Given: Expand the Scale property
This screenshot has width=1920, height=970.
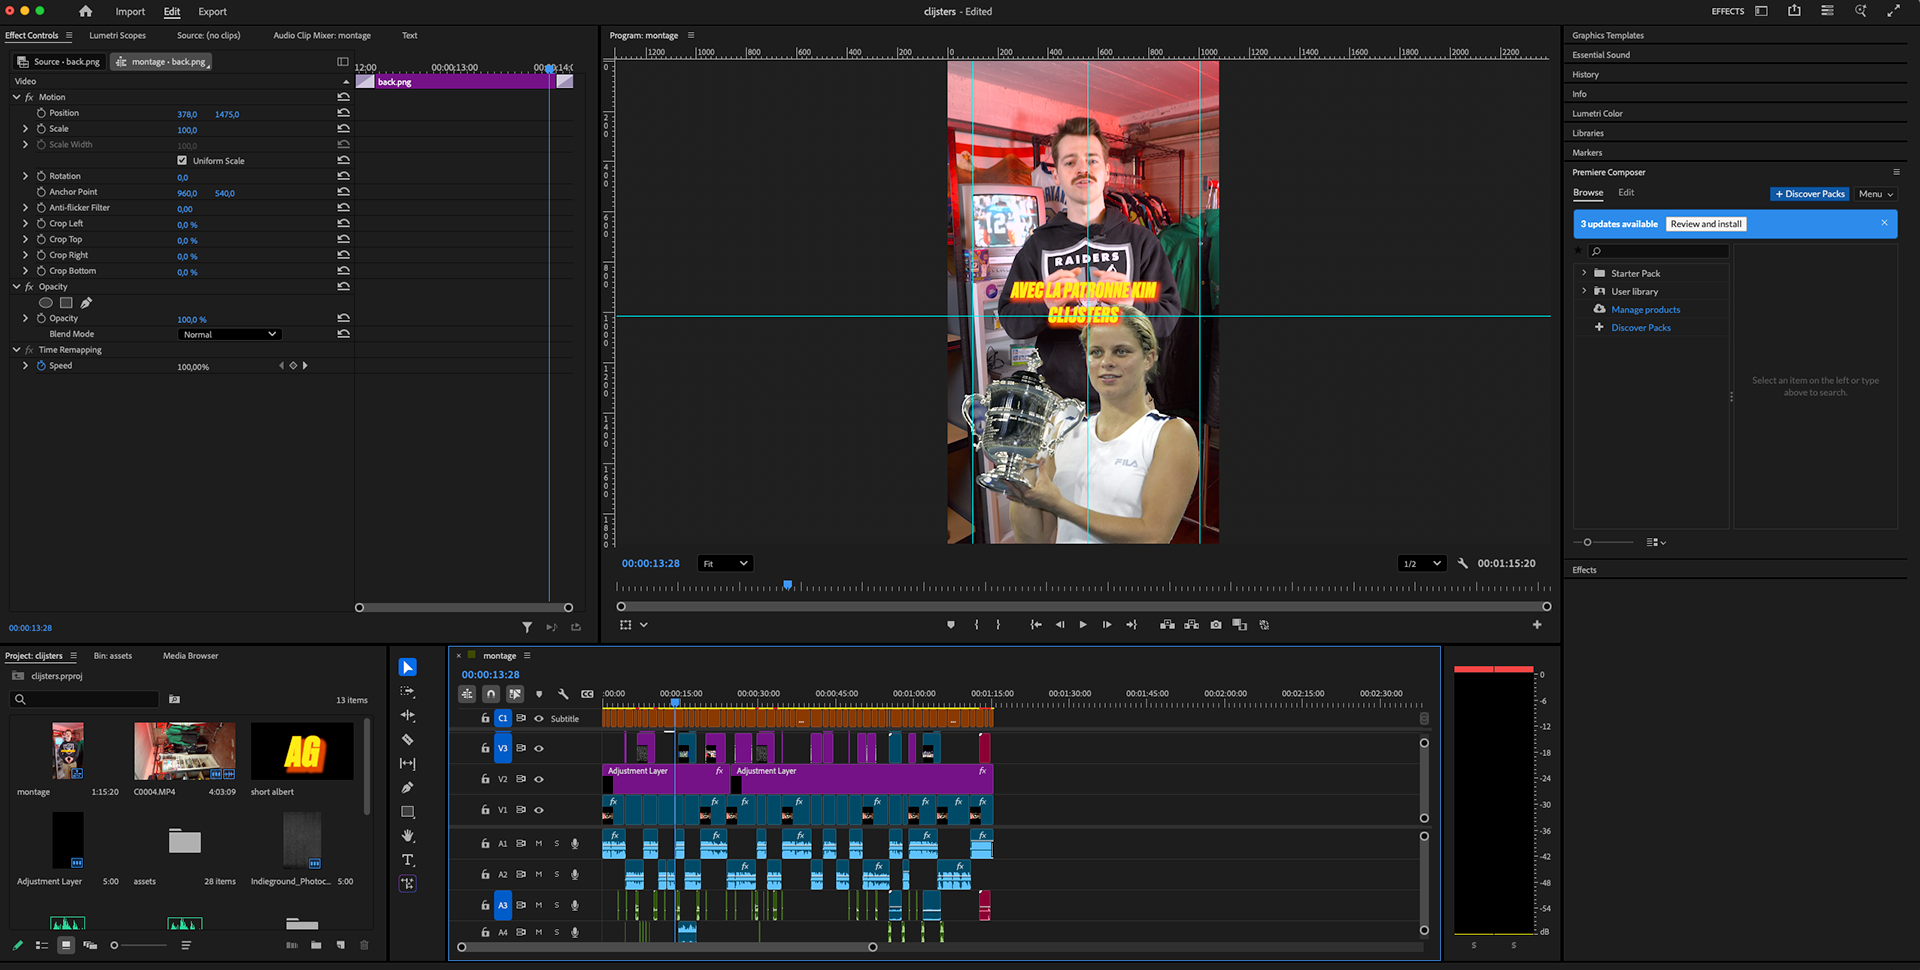Looking at the screenshot, I should (x=26, y=129).
